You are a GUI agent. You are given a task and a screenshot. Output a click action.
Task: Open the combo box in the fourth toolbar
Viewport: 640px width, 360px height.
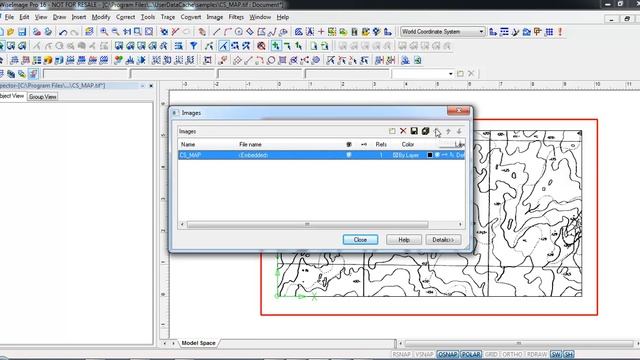pyautogui.click(x=423, y=73)
